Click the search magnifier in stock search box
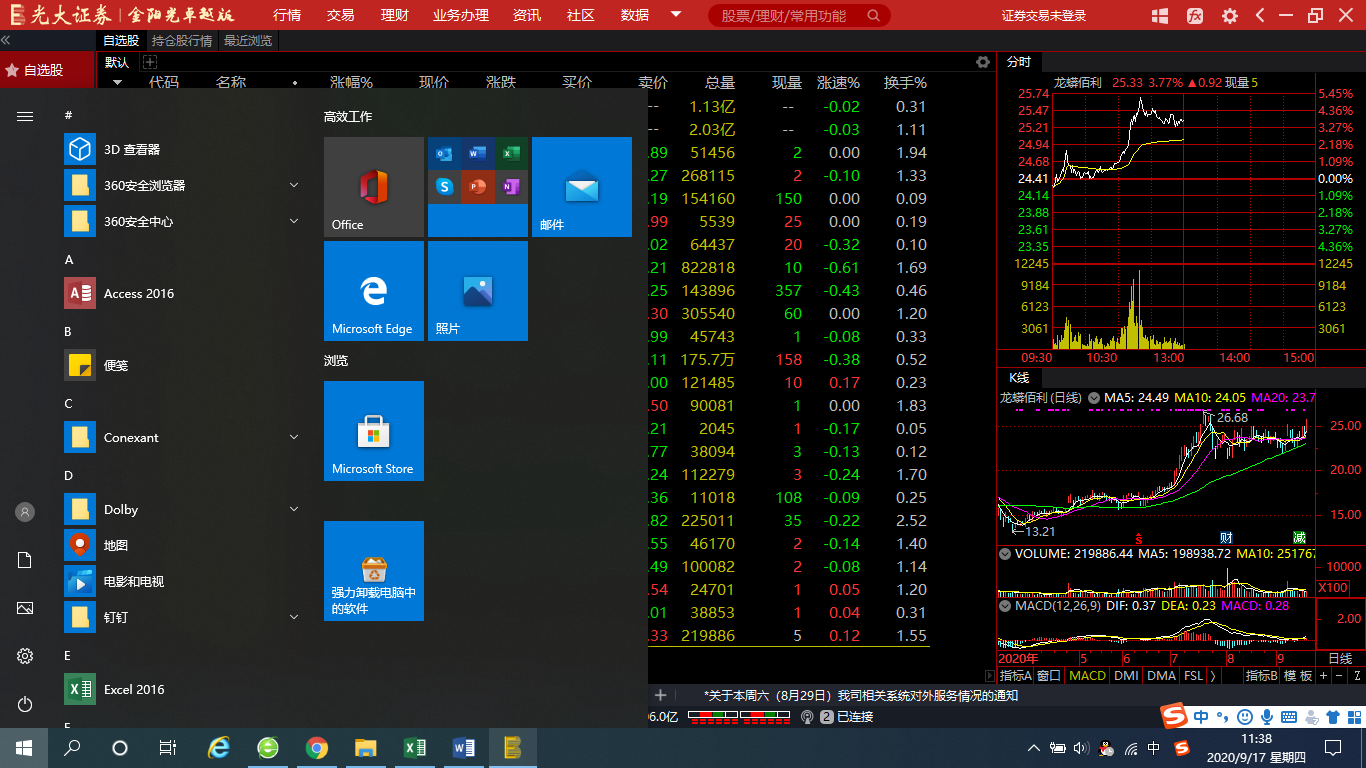This screenshot has height=768, width=1366. pyautogui.click(x=873, y=16)
